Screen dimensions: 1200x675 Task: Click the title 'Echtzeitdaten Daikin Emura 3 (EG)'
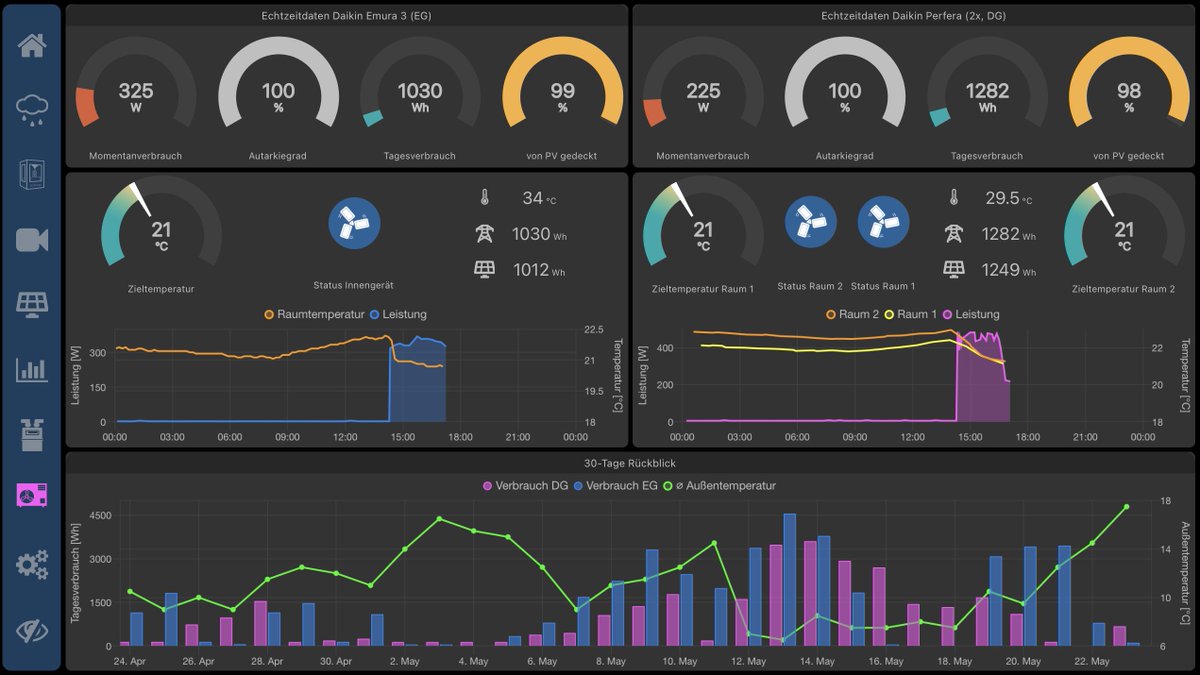click(x=346, y=16)
